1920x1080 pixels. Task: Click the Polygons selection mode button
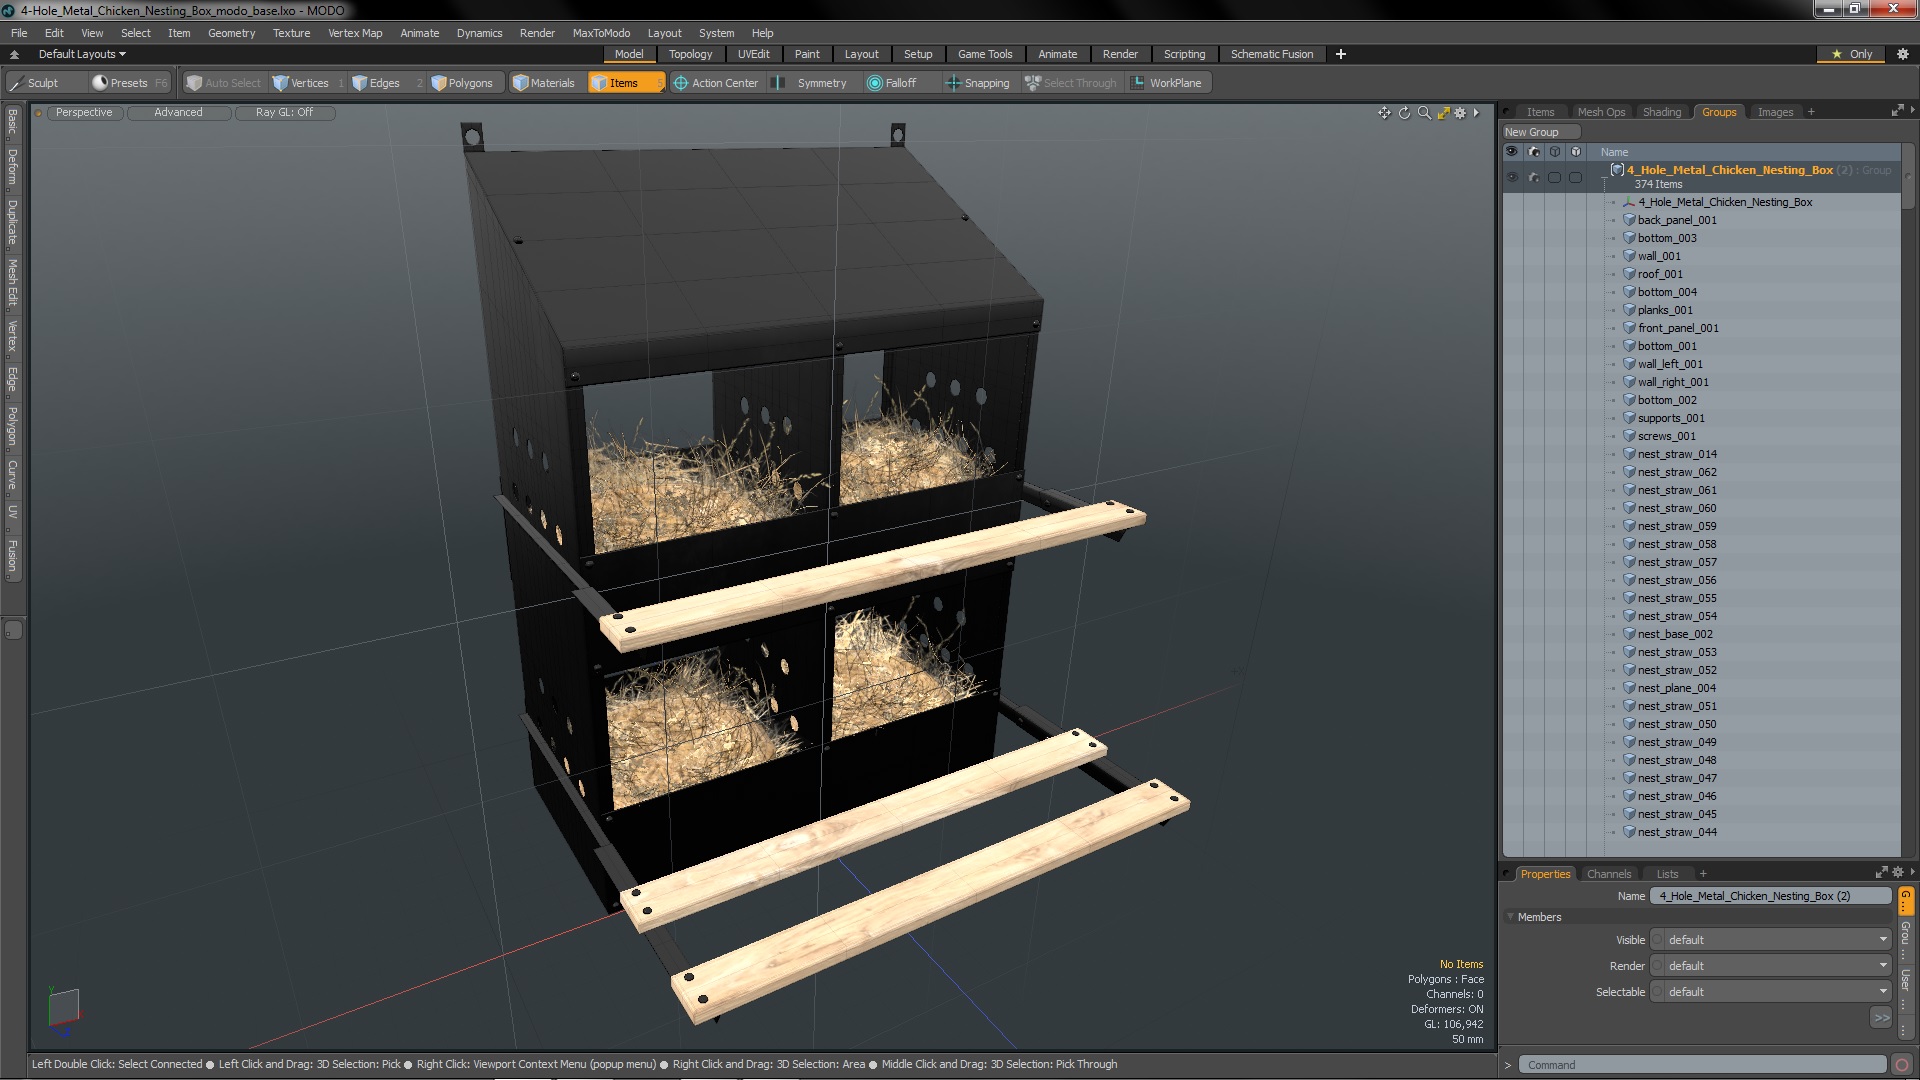462,83
